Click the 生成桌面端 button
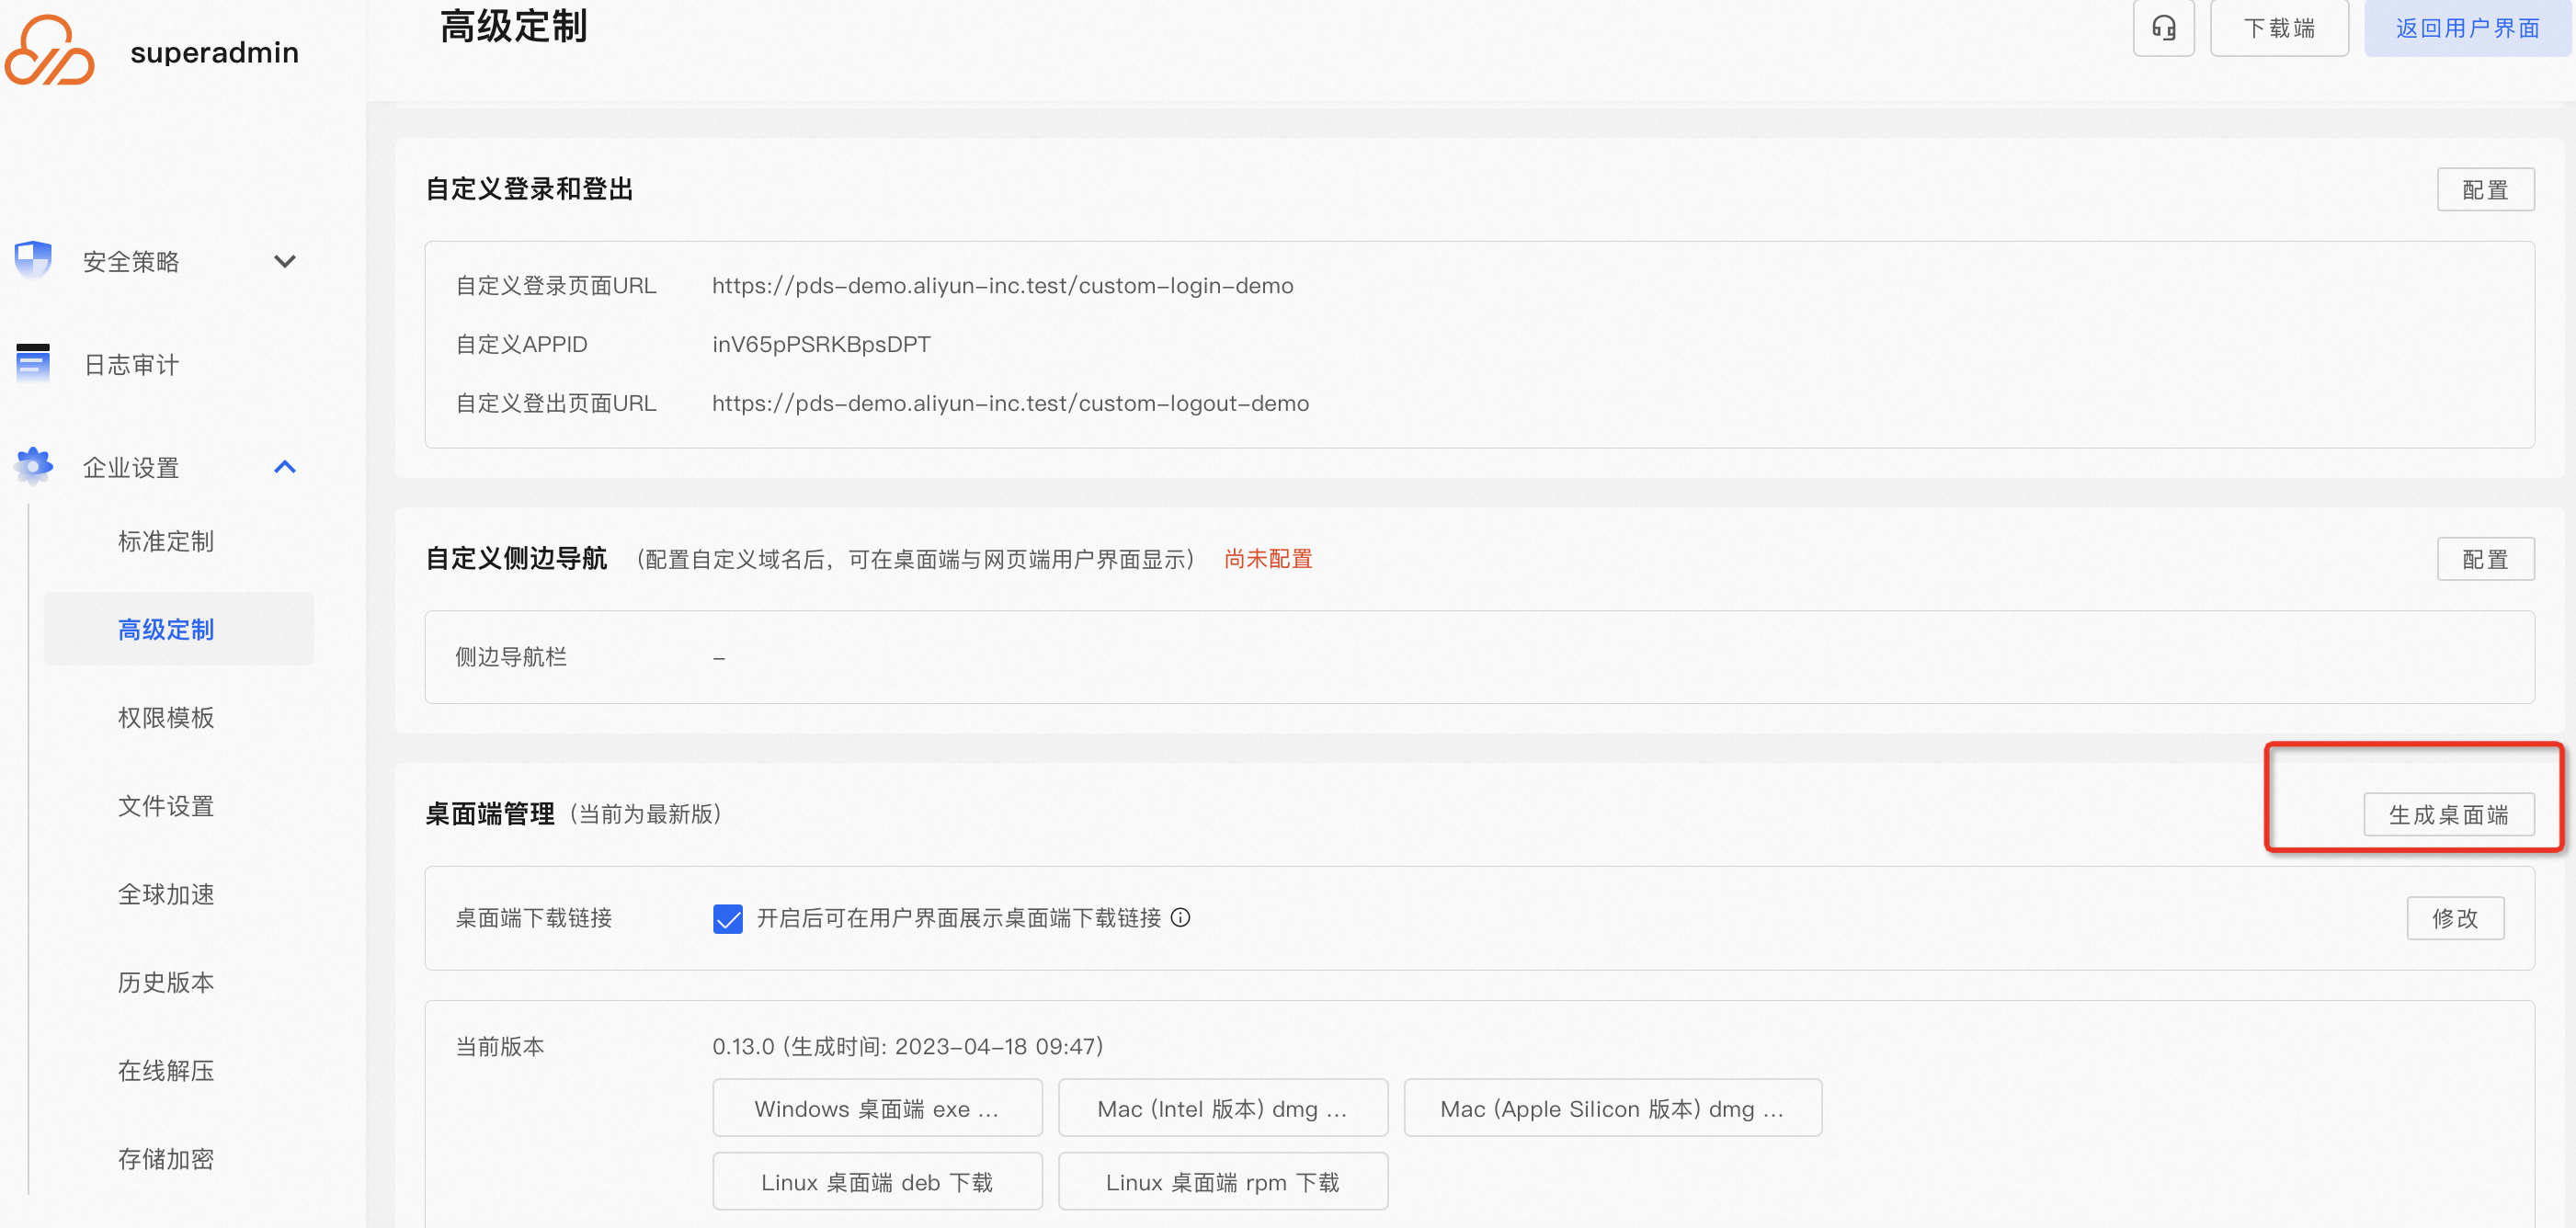Viewport: 2576px width, 1228px height. point(2448,814)
